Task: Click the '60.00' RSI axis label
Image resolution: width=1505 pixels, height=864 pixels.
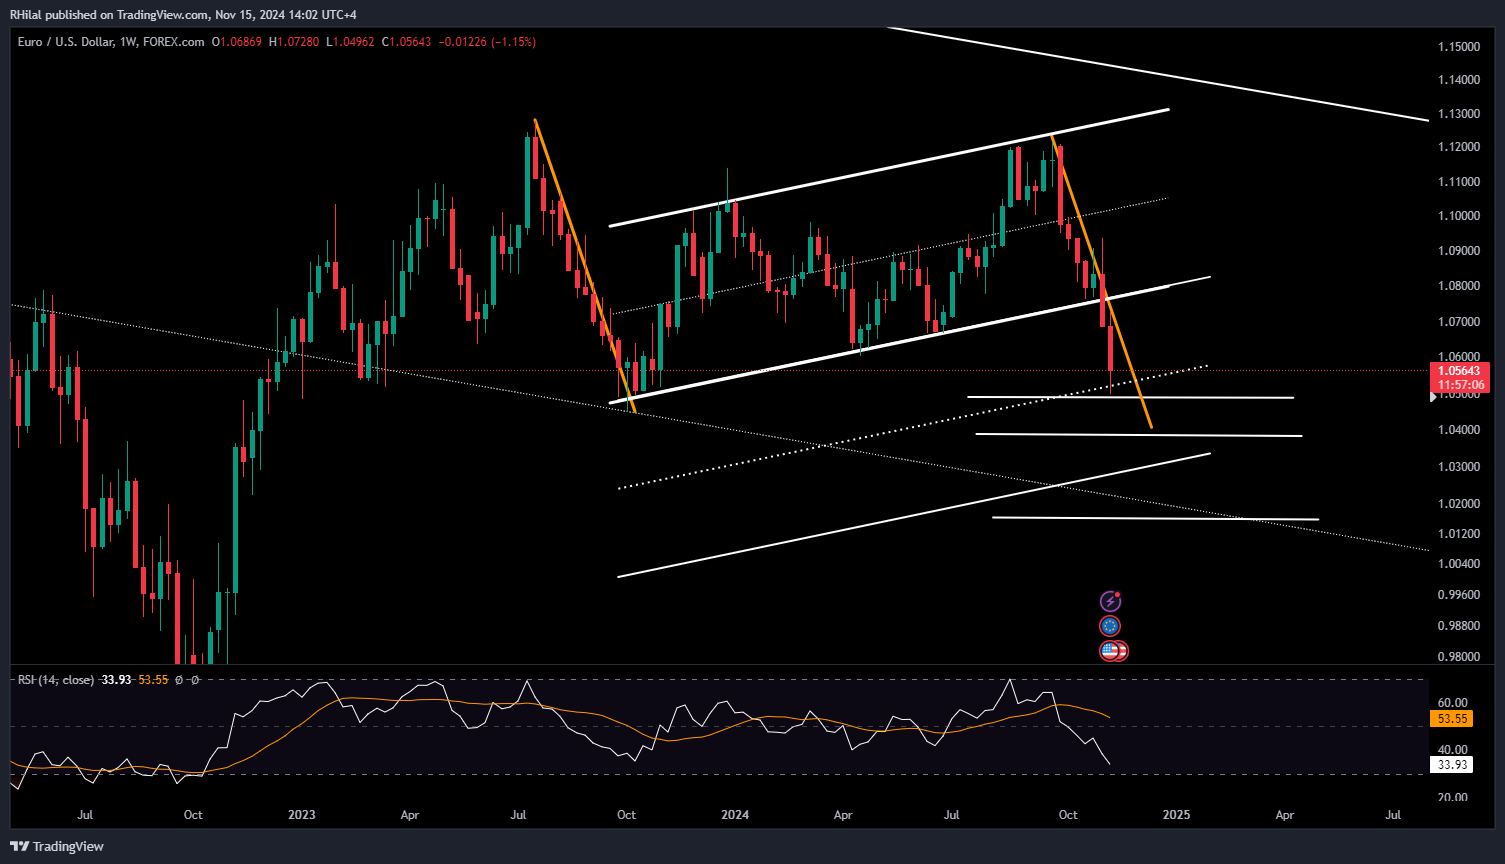Action: click(1454, 703)
